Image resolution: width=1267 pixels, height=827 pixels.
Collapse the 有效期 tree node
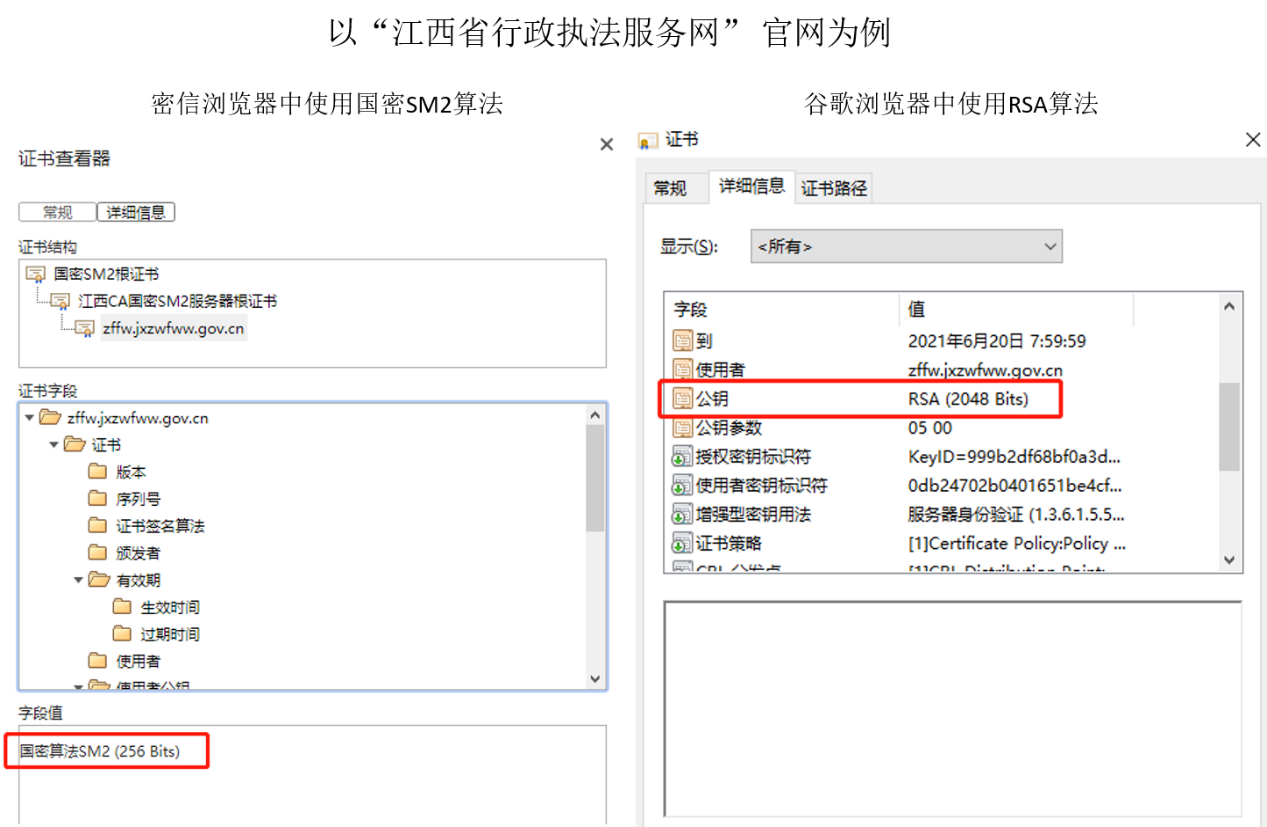tap(78, 580)
